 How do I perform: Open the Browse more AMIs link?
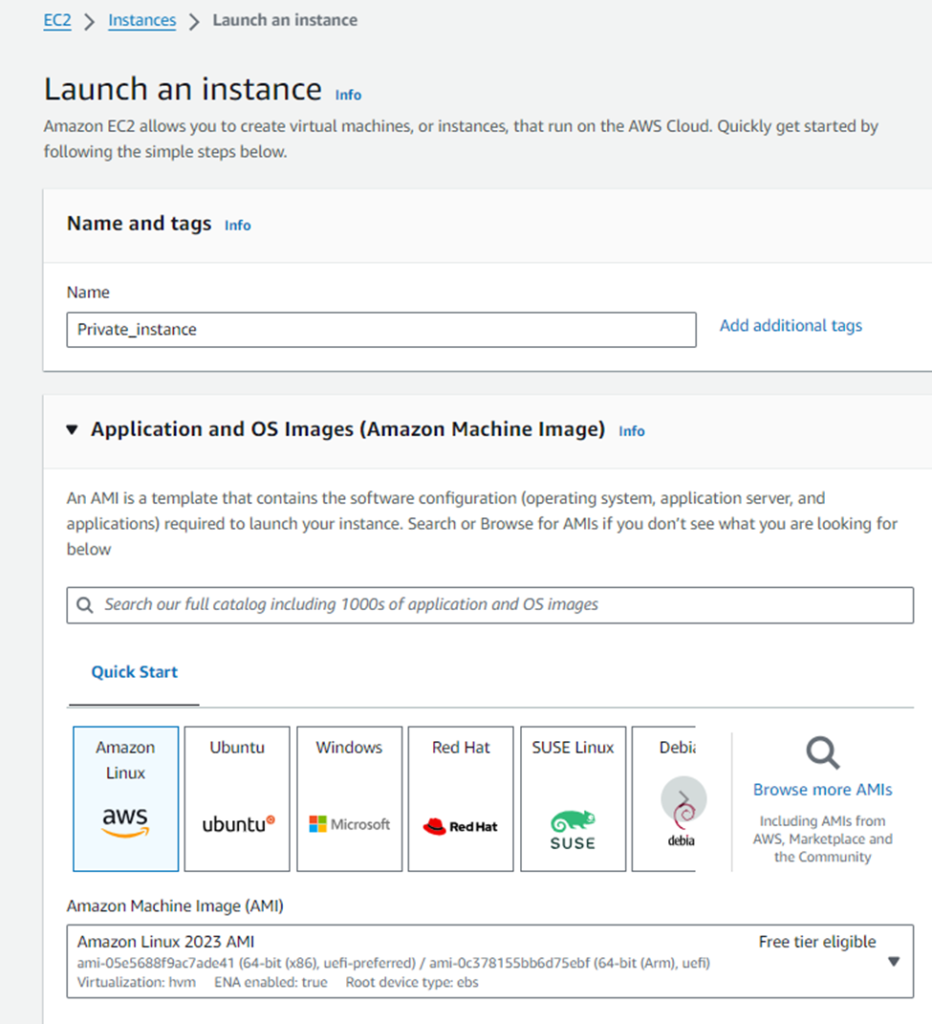pyautogui.click(x=822, y=790)
